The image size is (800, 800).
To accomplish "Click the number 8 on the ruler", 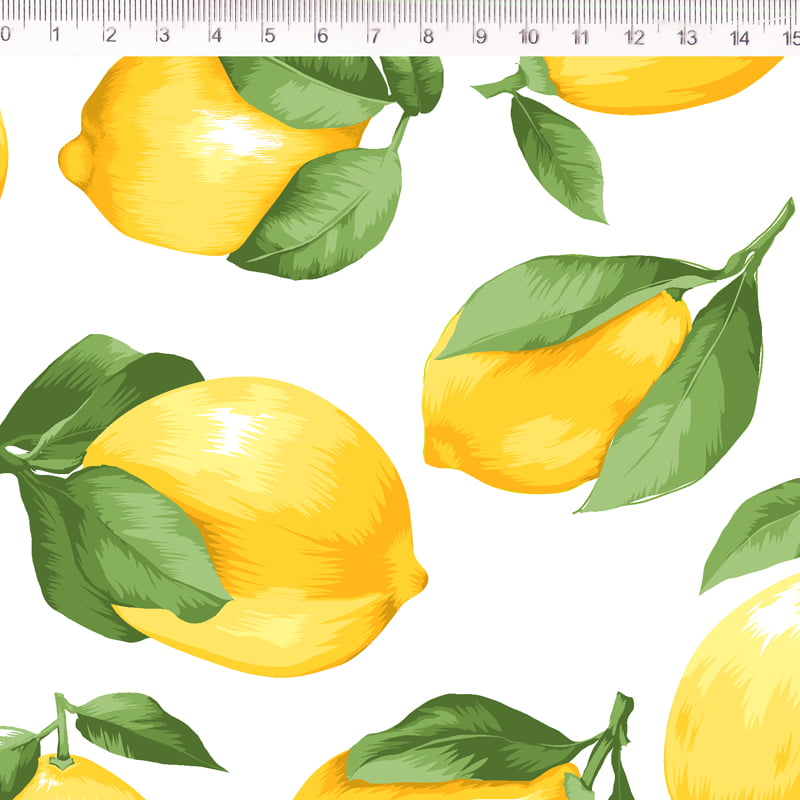I will [427, 37].
